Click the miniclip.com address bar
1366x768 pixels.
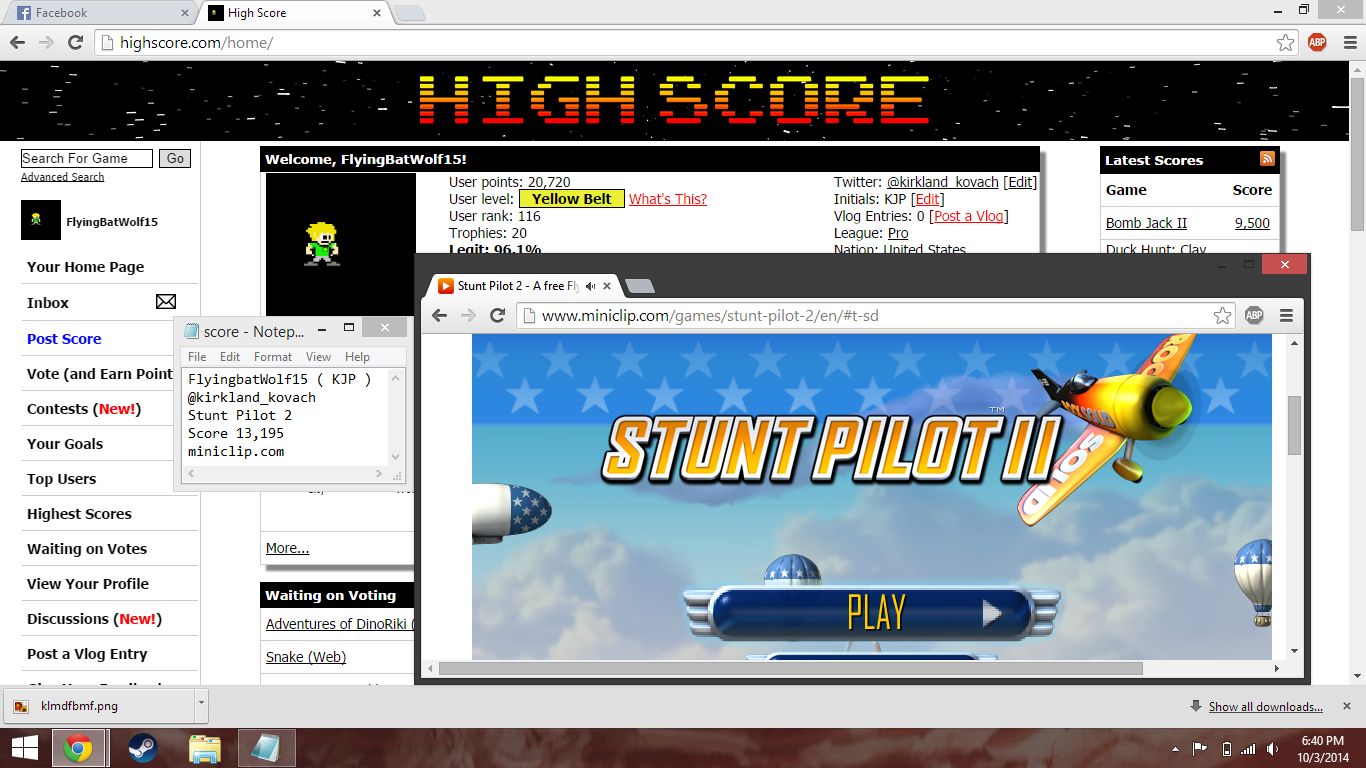pyautogui.click(x=875, y=316)
